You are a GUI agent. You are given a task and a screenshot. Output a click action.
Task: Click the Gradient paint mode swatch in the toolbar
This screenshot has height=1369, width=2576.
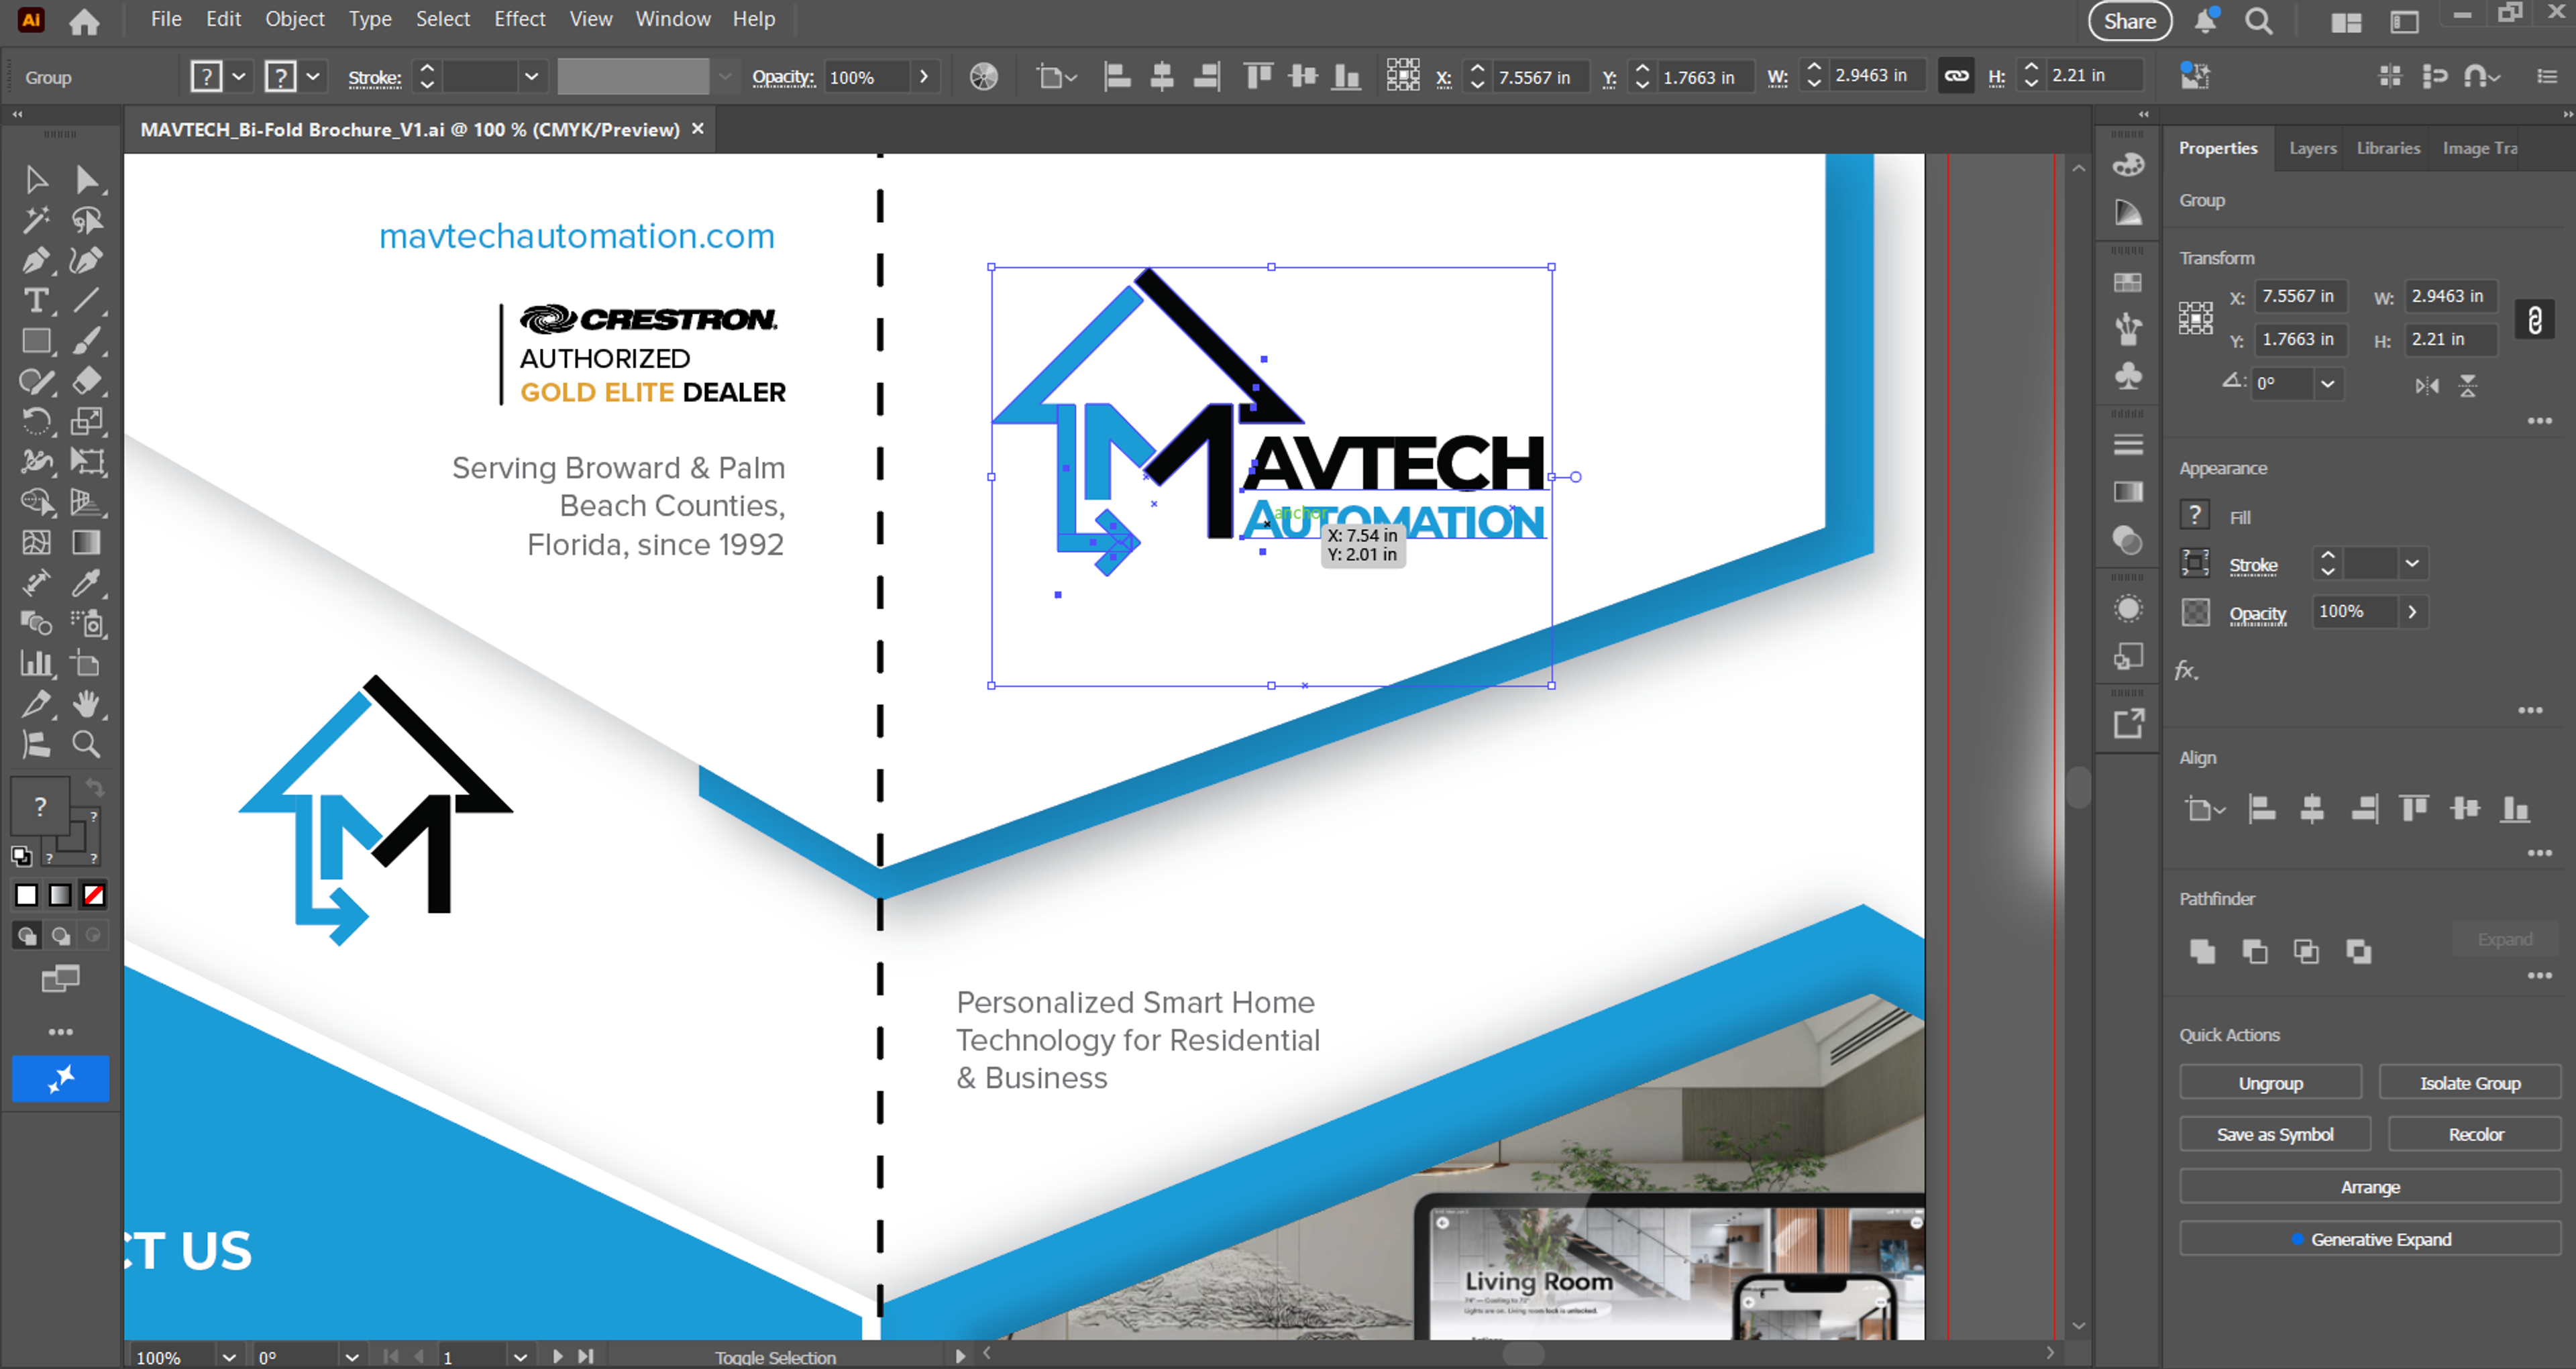(x=61, y=895)
